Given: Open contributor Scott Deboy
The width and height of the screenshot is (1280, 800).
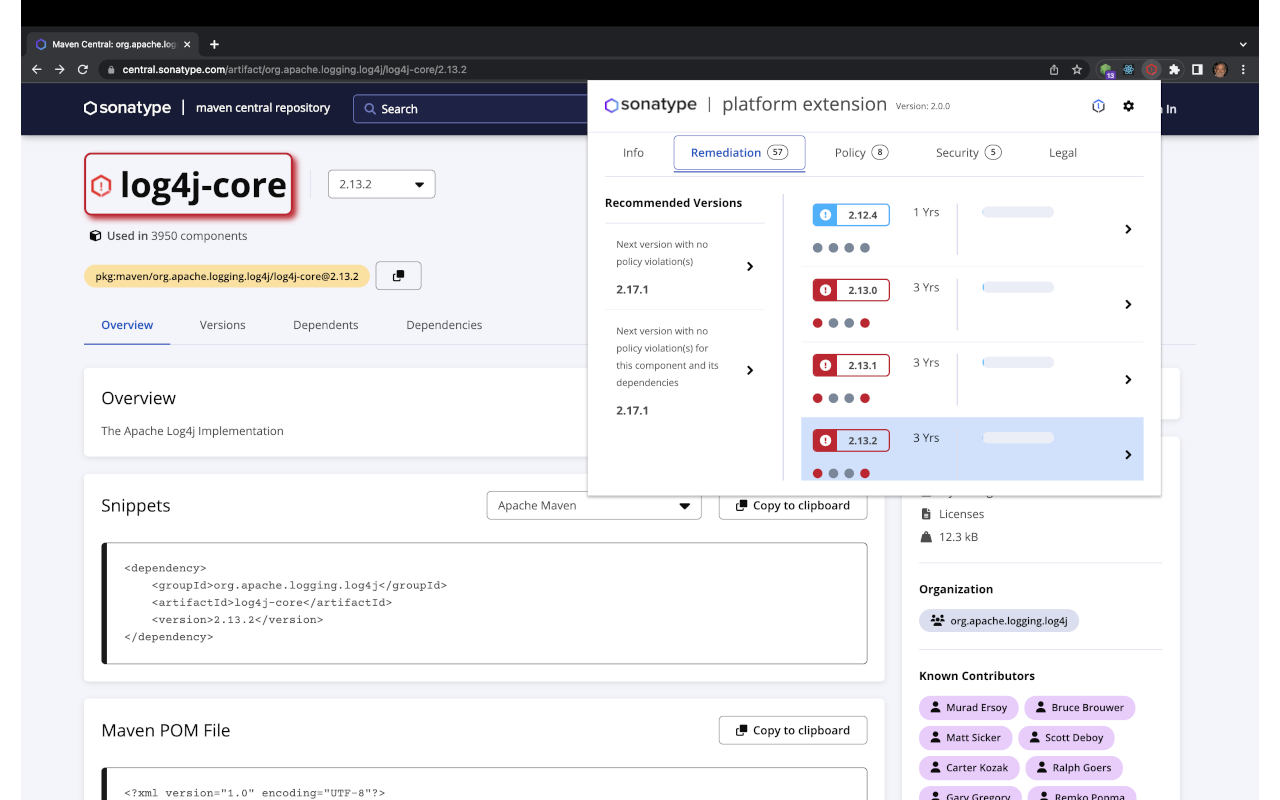Looking at the screenshot, I should (x=1066, y=737).
